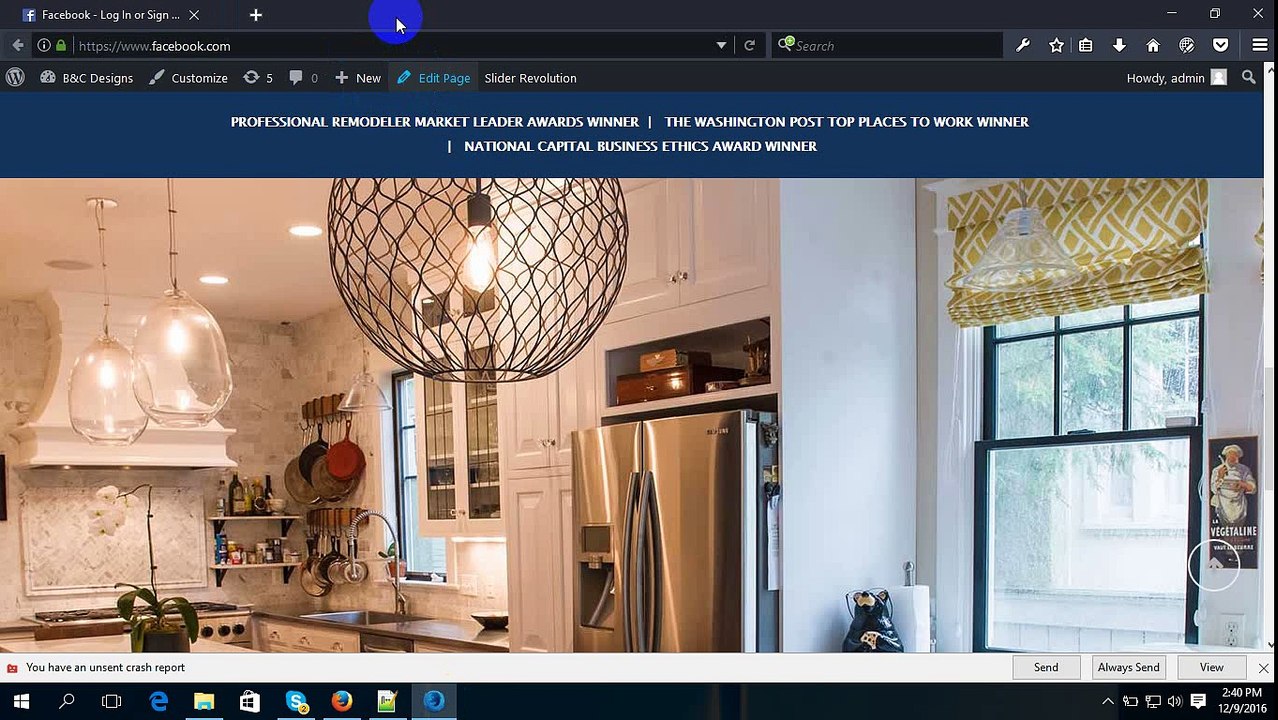Open B&C Designs site dashboard menu
This screenshot has width=1278, height=720.
86,77
